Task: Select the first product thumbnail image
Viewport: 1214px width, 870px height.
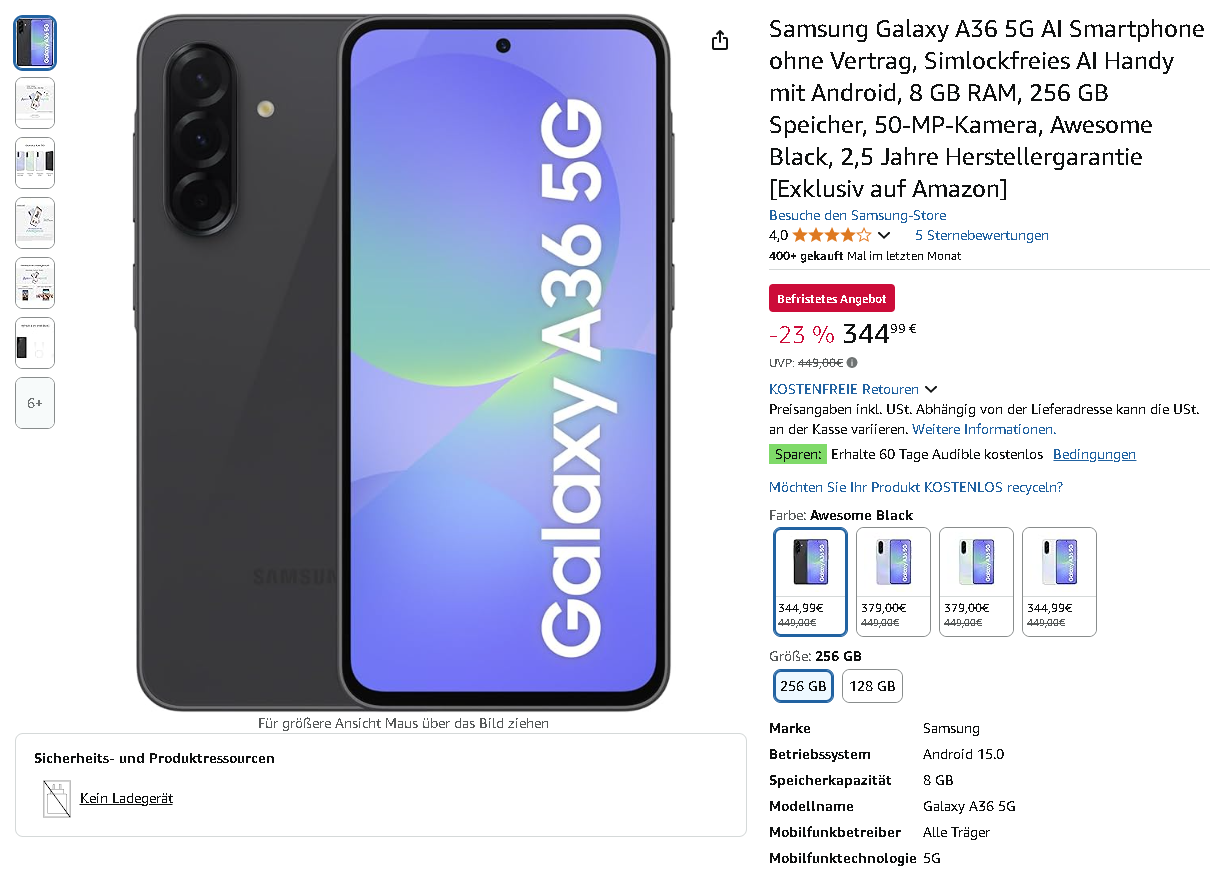Action: click(x=35, y=43)
